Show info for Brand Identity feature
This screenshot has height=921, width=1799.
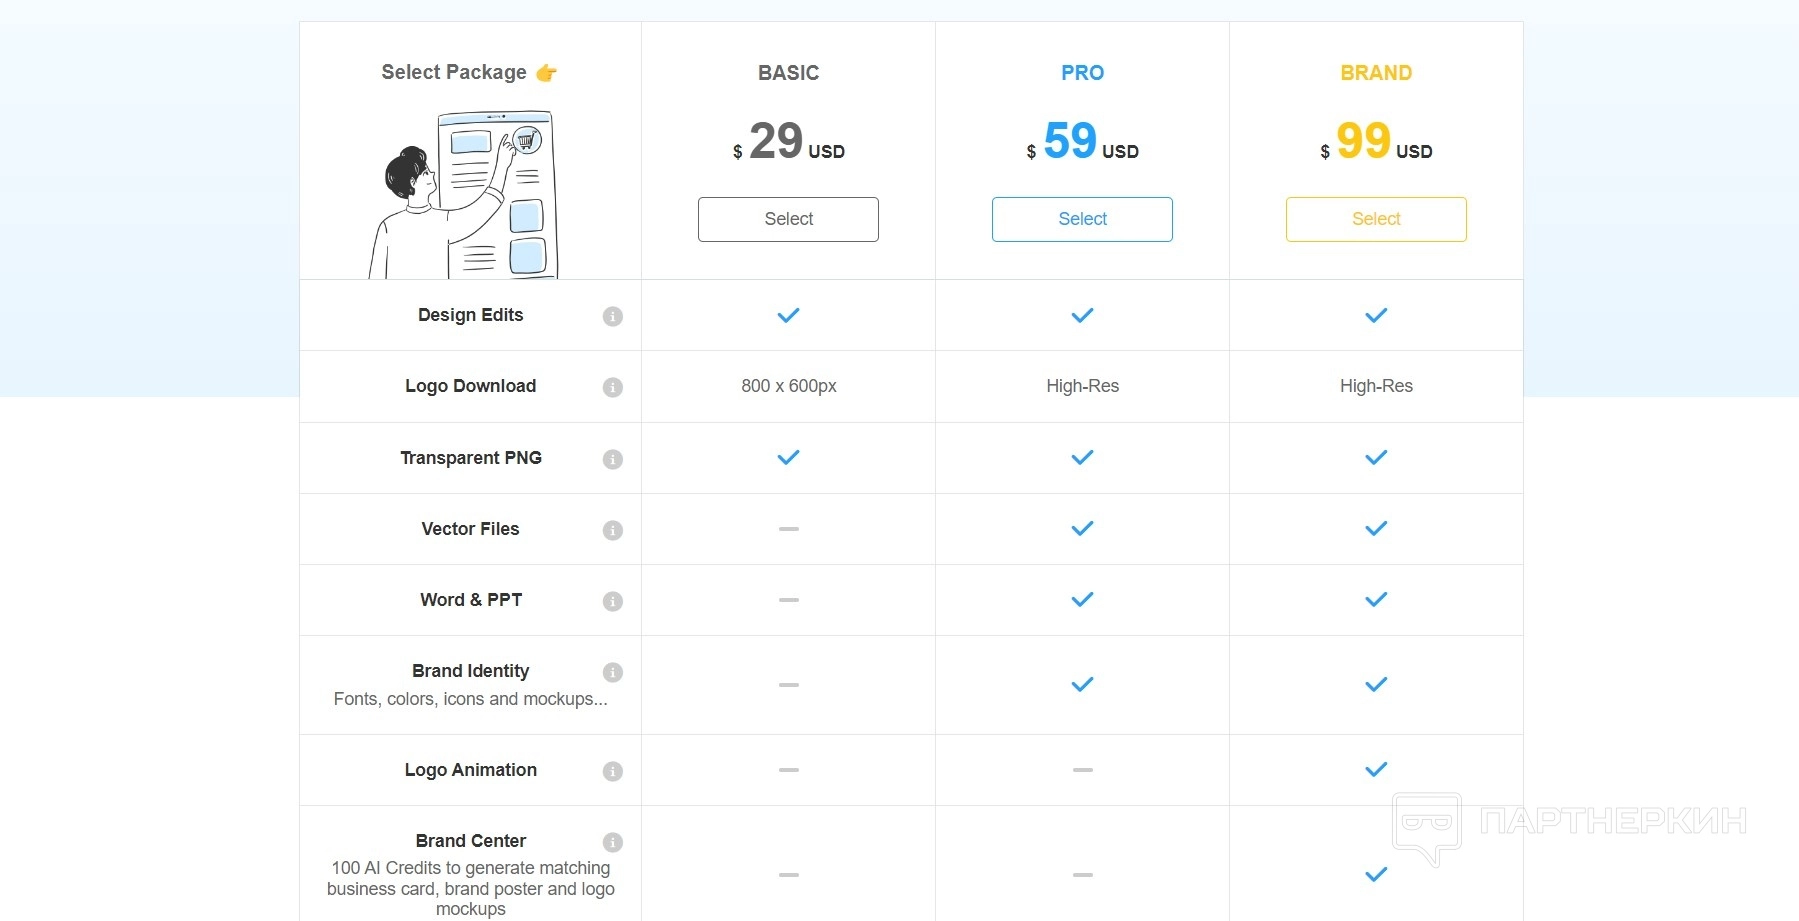[x=613, y=672]
